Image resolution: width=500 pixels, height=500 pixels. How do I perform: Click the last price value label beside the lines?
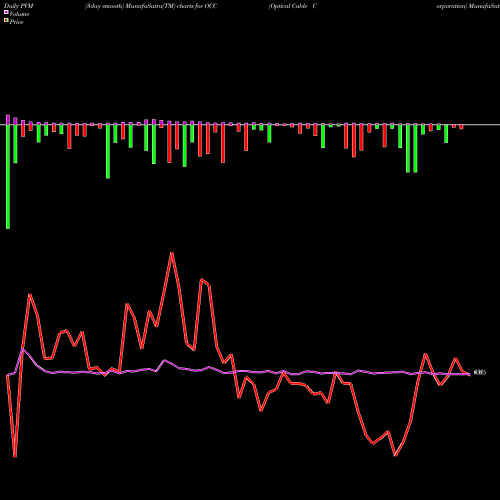[x=480, y=373]
